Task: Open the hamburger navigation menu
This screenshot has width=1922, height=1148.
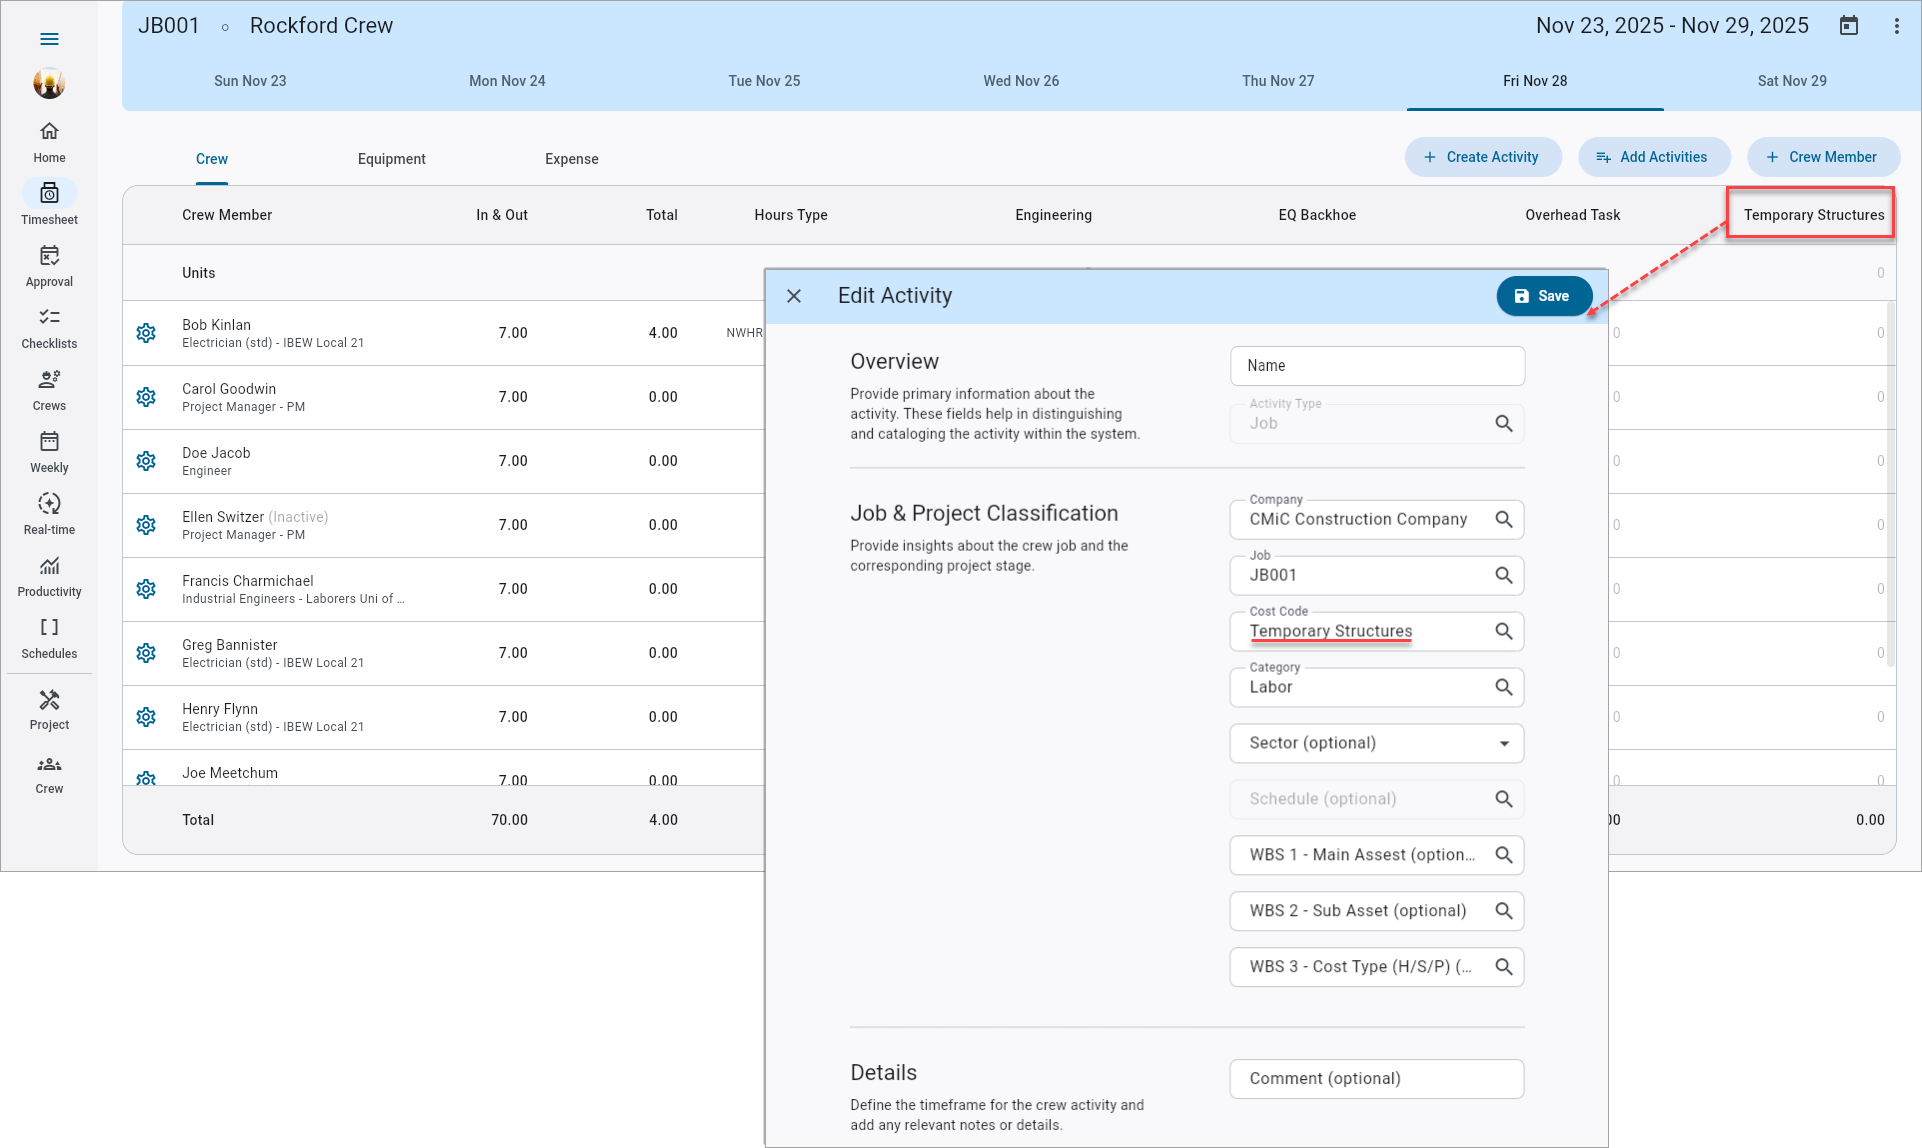Action: [x=49, y=39]
